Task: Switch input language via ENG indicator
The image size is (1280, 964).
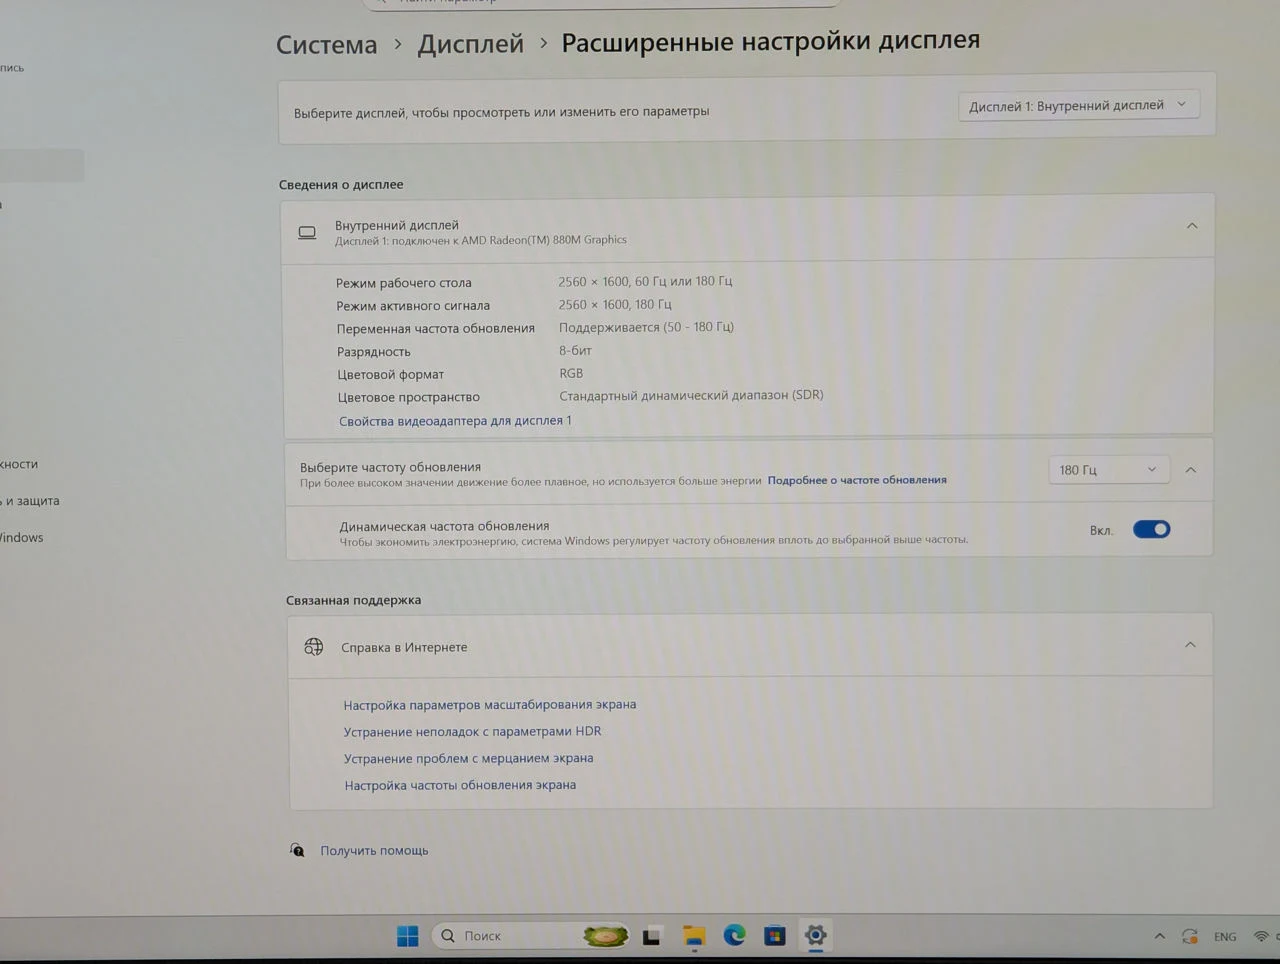Action: click(x=1225, y=937)
